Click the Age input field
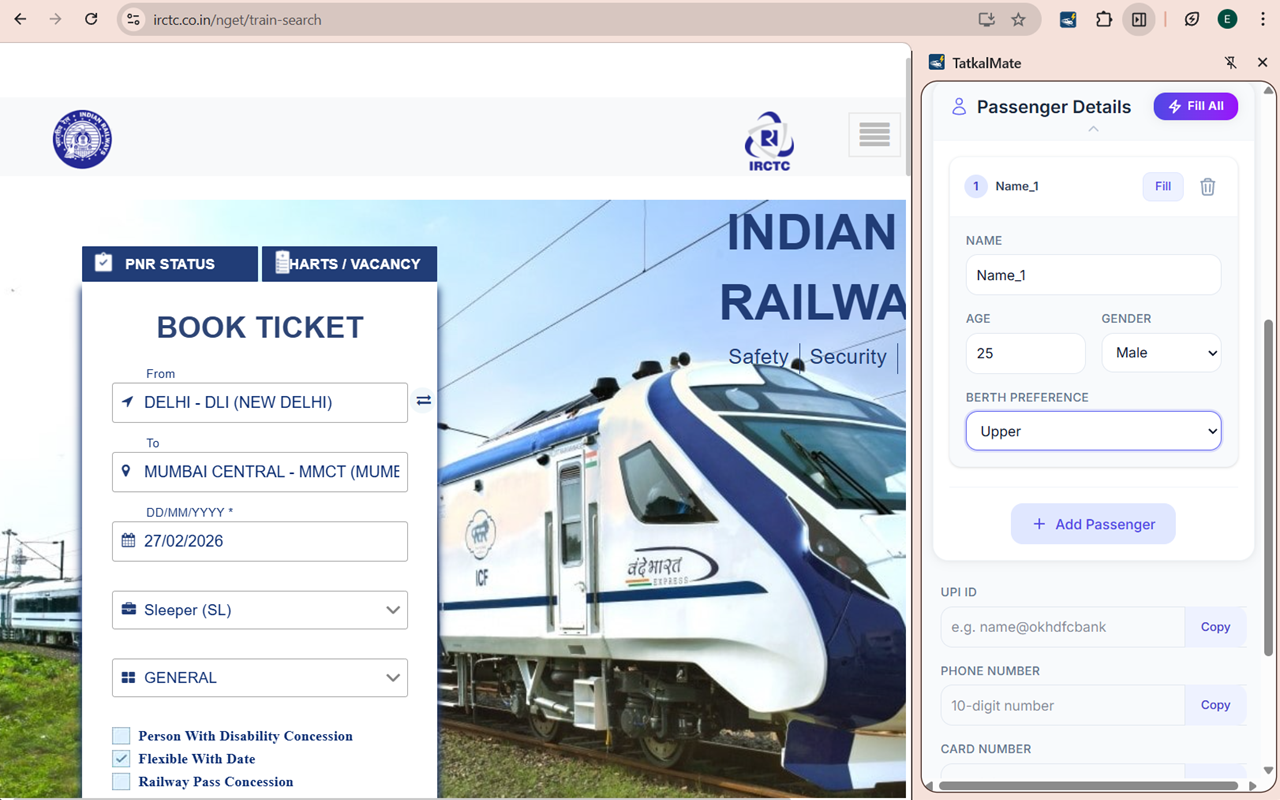Screen dimensions: 1280x800 1025,353
